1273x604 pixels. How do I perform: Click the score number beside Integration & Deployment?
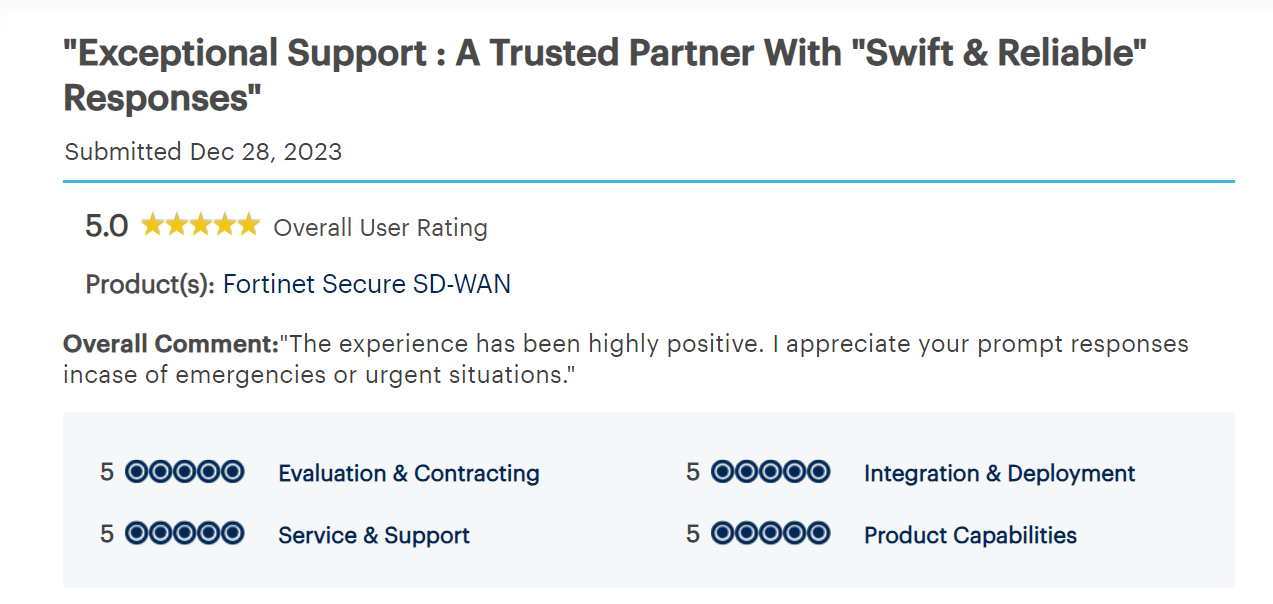click(x=693, y=472)
